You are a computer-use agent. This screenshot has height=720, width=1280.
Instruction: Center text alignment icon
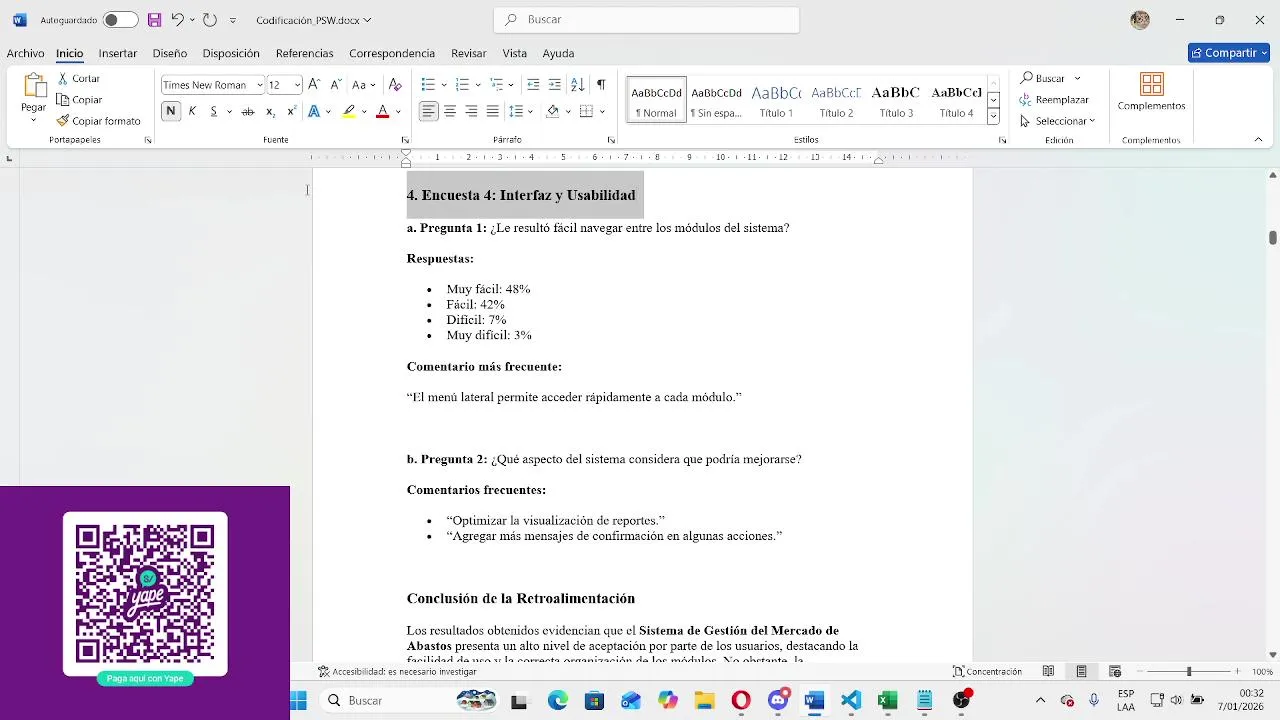450,111
